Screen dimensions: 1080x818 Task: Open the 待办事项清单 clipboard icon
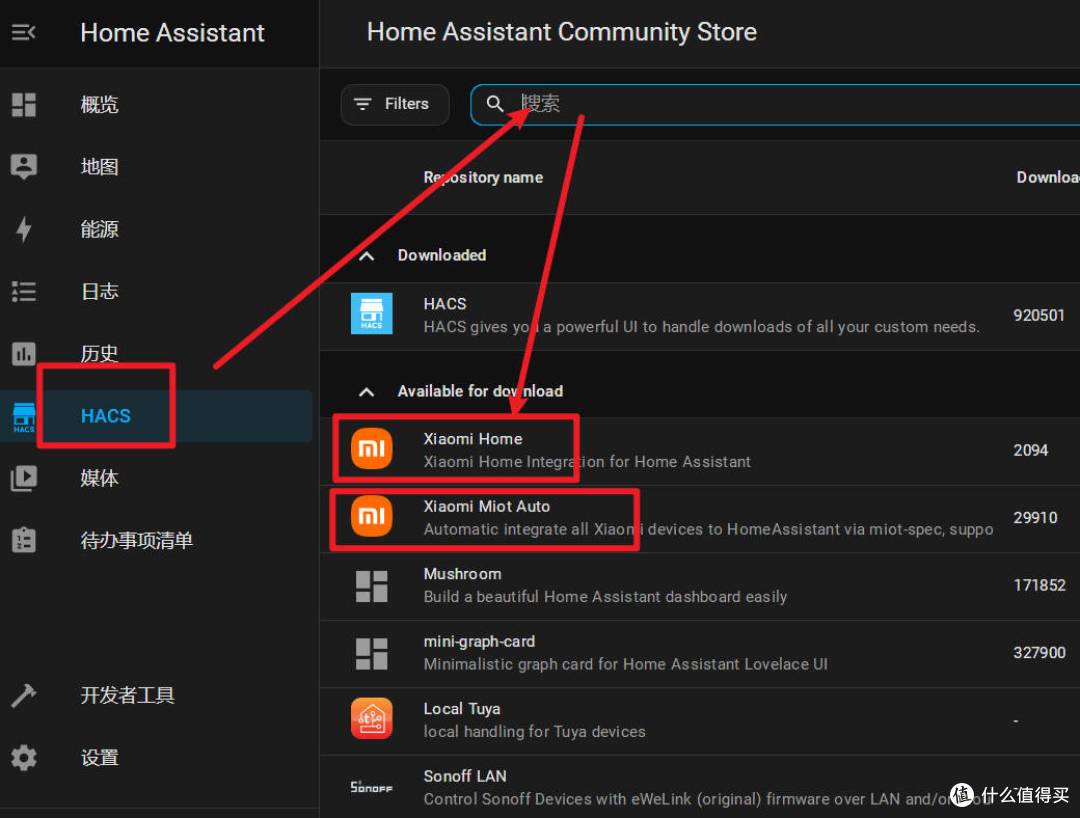point(24,541)
